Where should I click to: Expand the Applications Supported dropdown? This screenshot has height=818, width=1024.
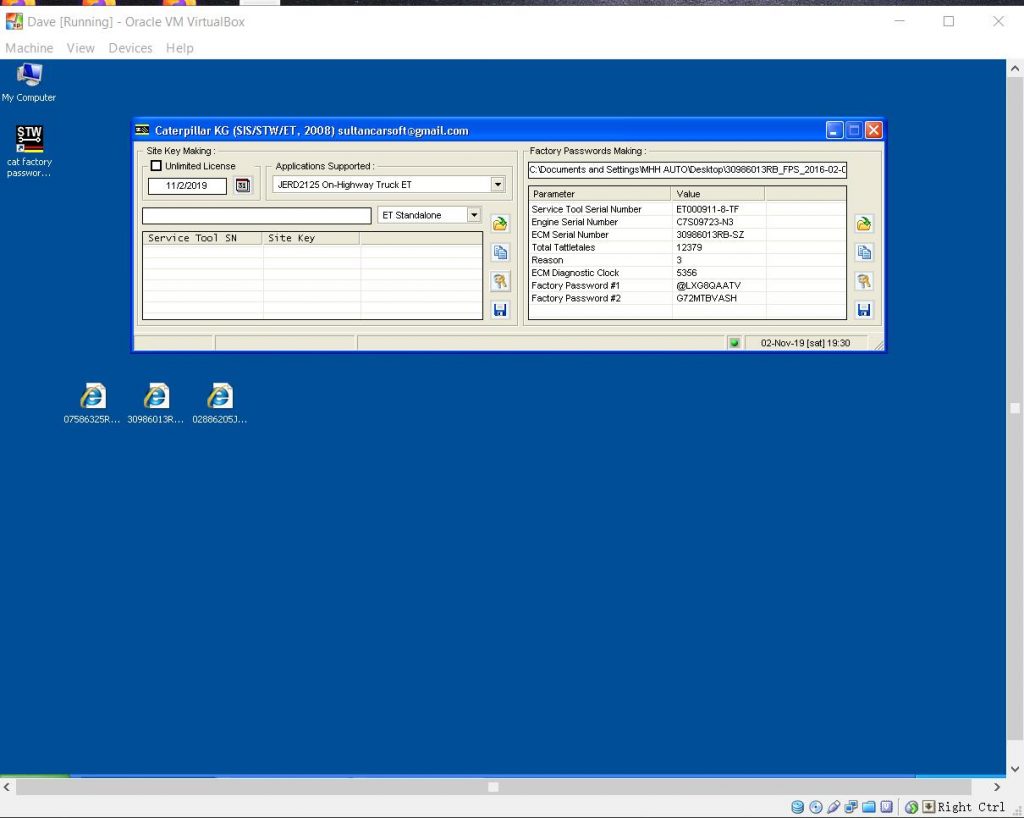click(497, 184)
